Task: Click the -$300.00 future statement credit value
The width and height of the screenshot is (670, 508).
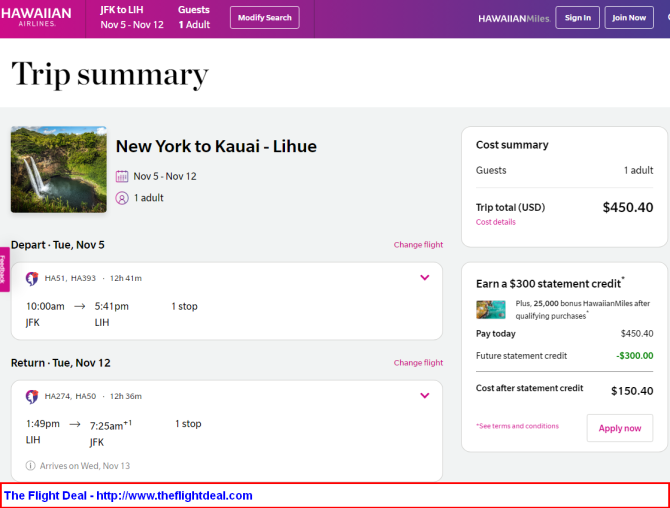Action: click(x=635, y=355)
